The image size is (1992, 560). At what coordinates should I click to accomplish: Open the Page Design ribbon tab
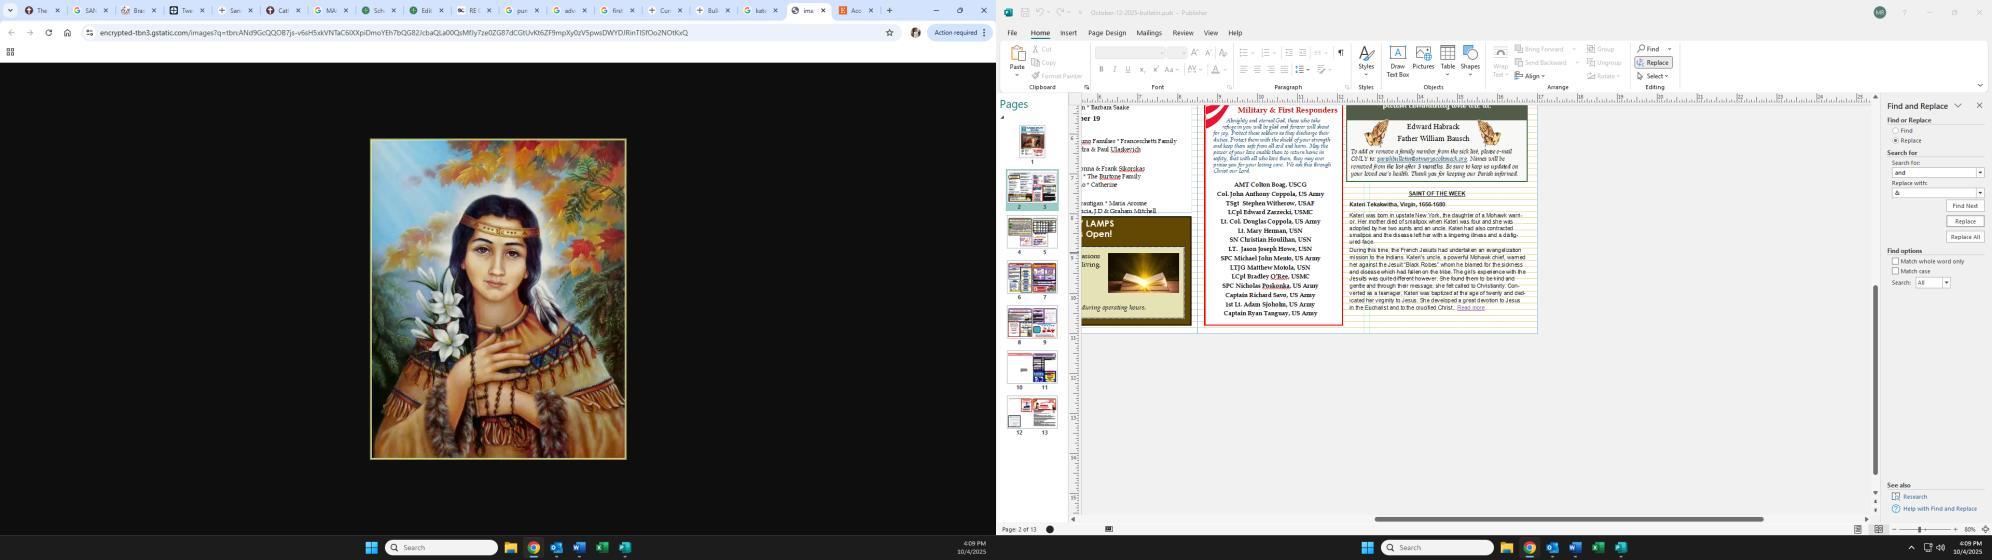pyautogui.click(x=1106, y=33)
